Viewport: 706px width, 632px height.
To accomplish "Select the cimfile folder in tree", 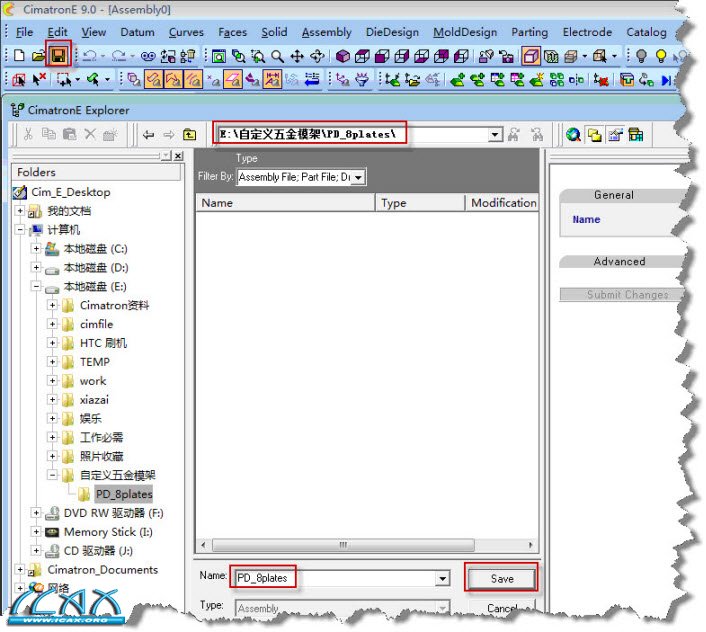I will [96, 324].
